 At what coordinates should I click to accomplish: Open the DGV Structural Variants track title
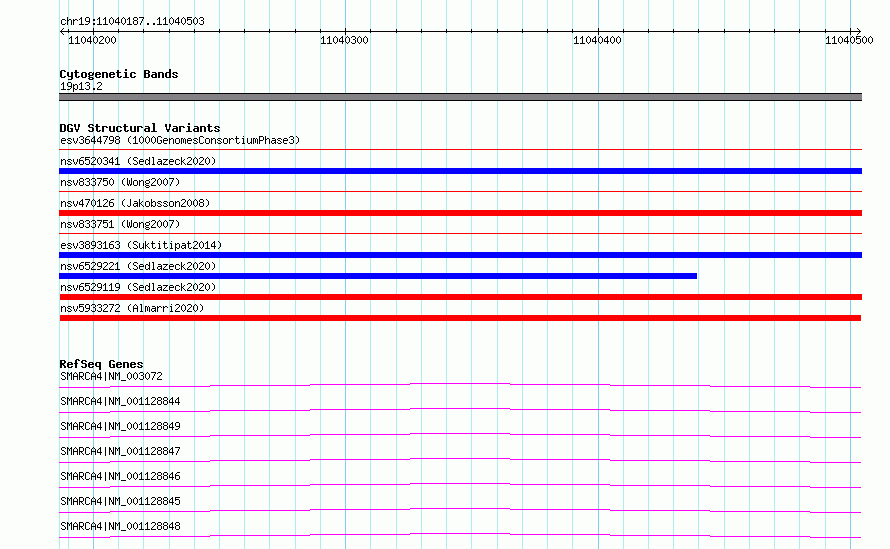point(140,128)
